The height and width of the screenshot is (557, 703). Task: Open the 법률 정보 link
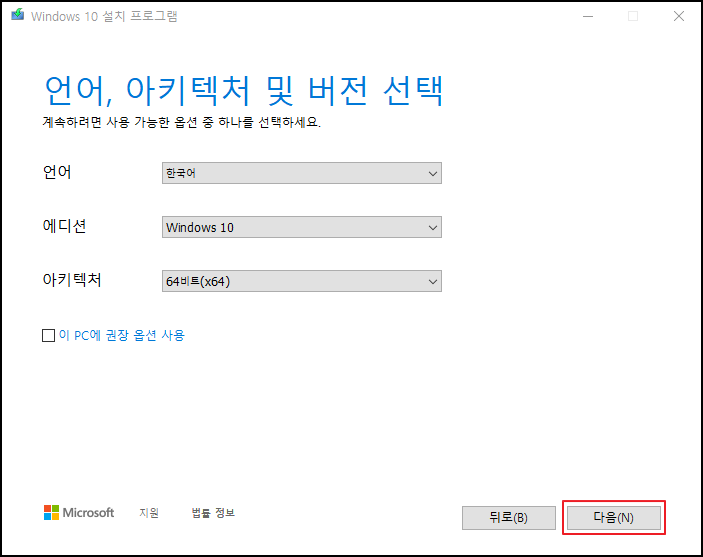click(213, 513)
